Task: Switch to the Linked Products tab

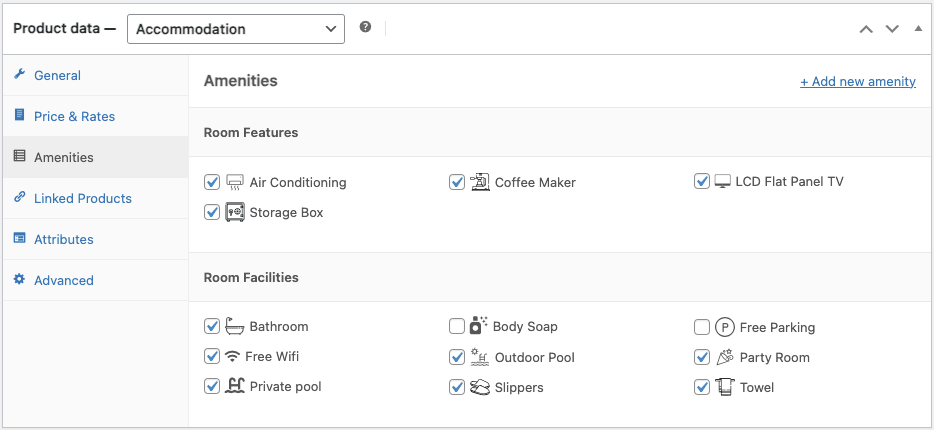Action: 82,198
